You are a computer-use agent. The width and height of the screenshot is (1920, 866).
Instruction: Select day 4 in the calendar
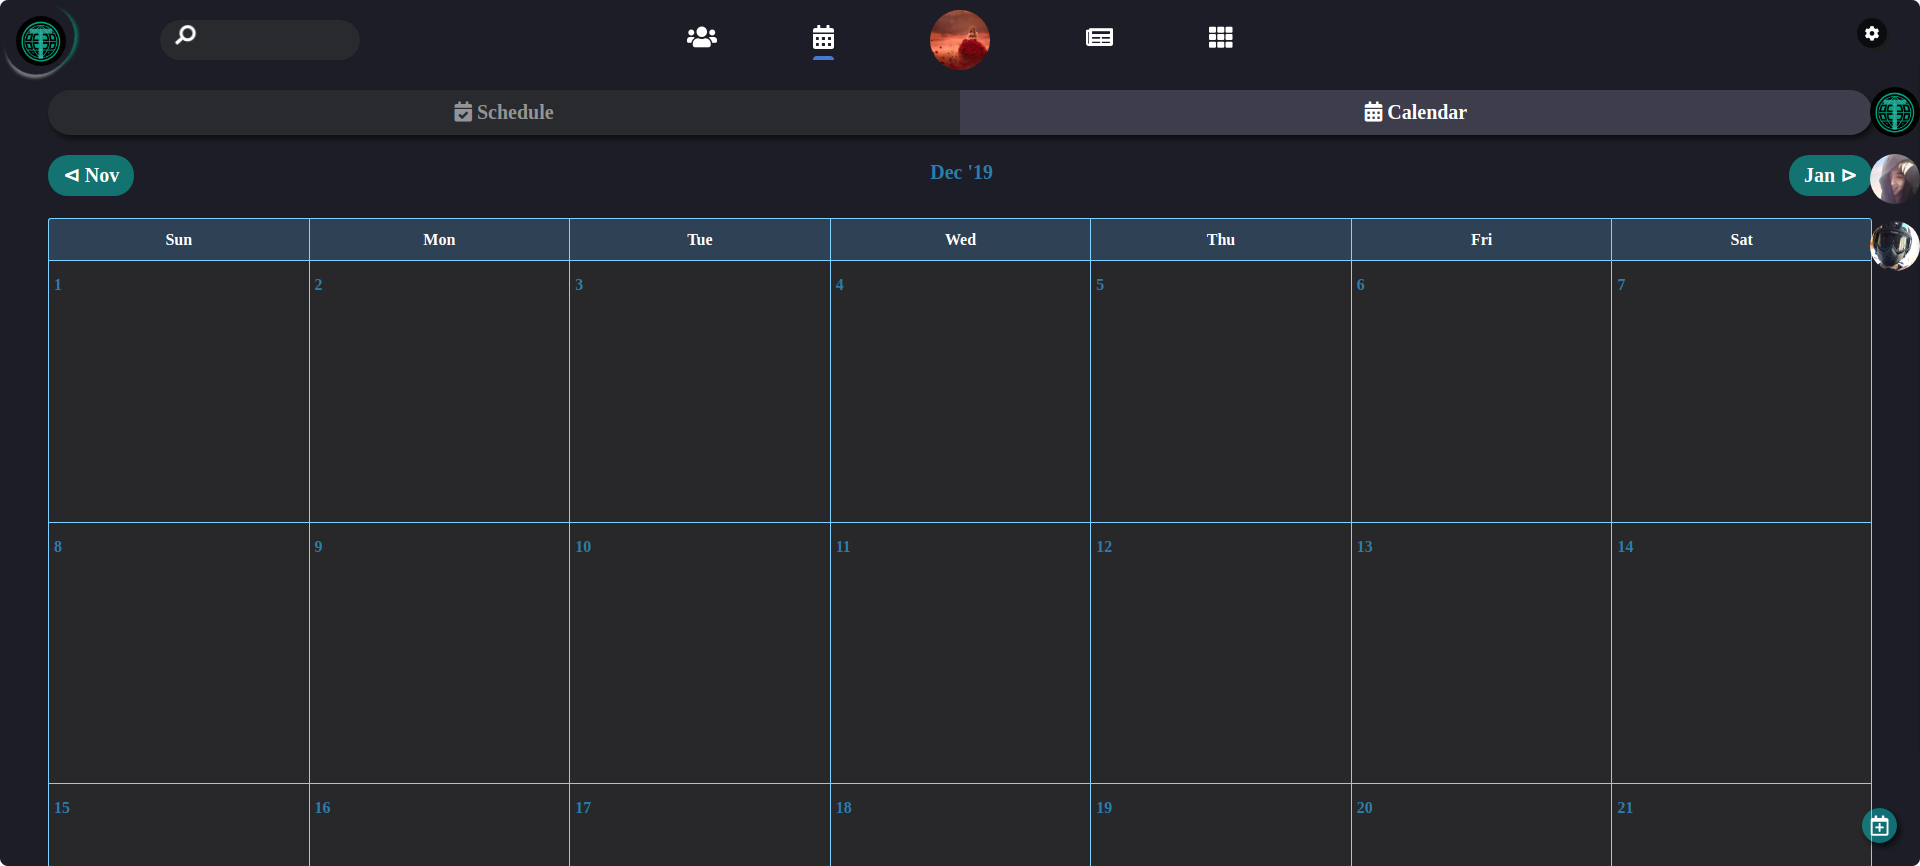pyautogui.click(x=960, y=392)
